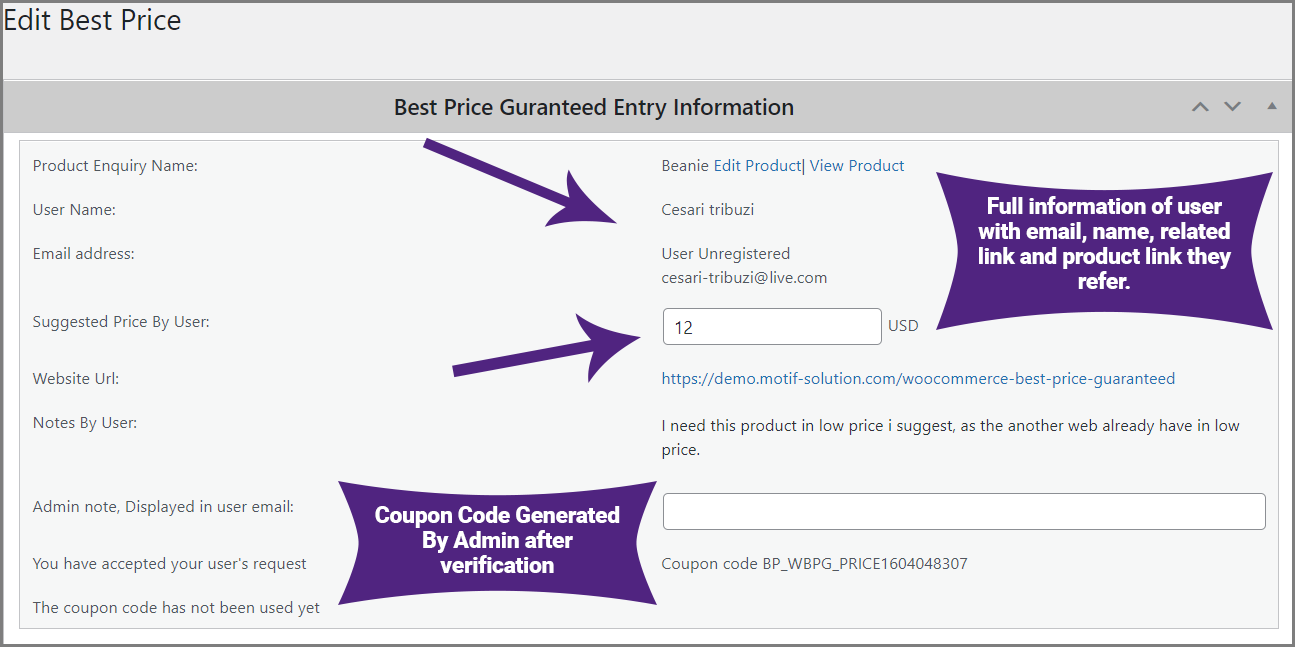
Task: Click the purple Full information of user callout
Action: coord(1104,251)
